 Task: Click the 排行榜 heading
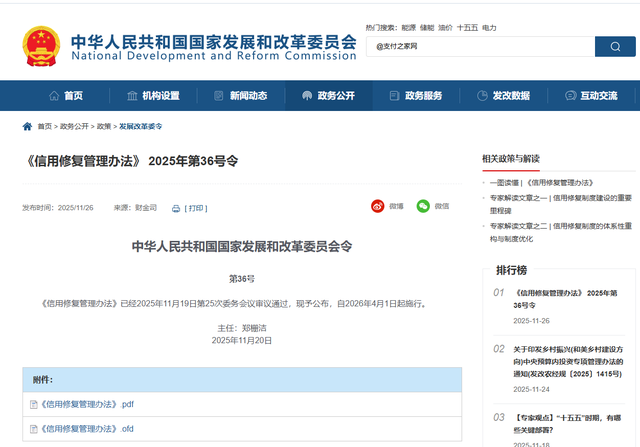(511, 270)
